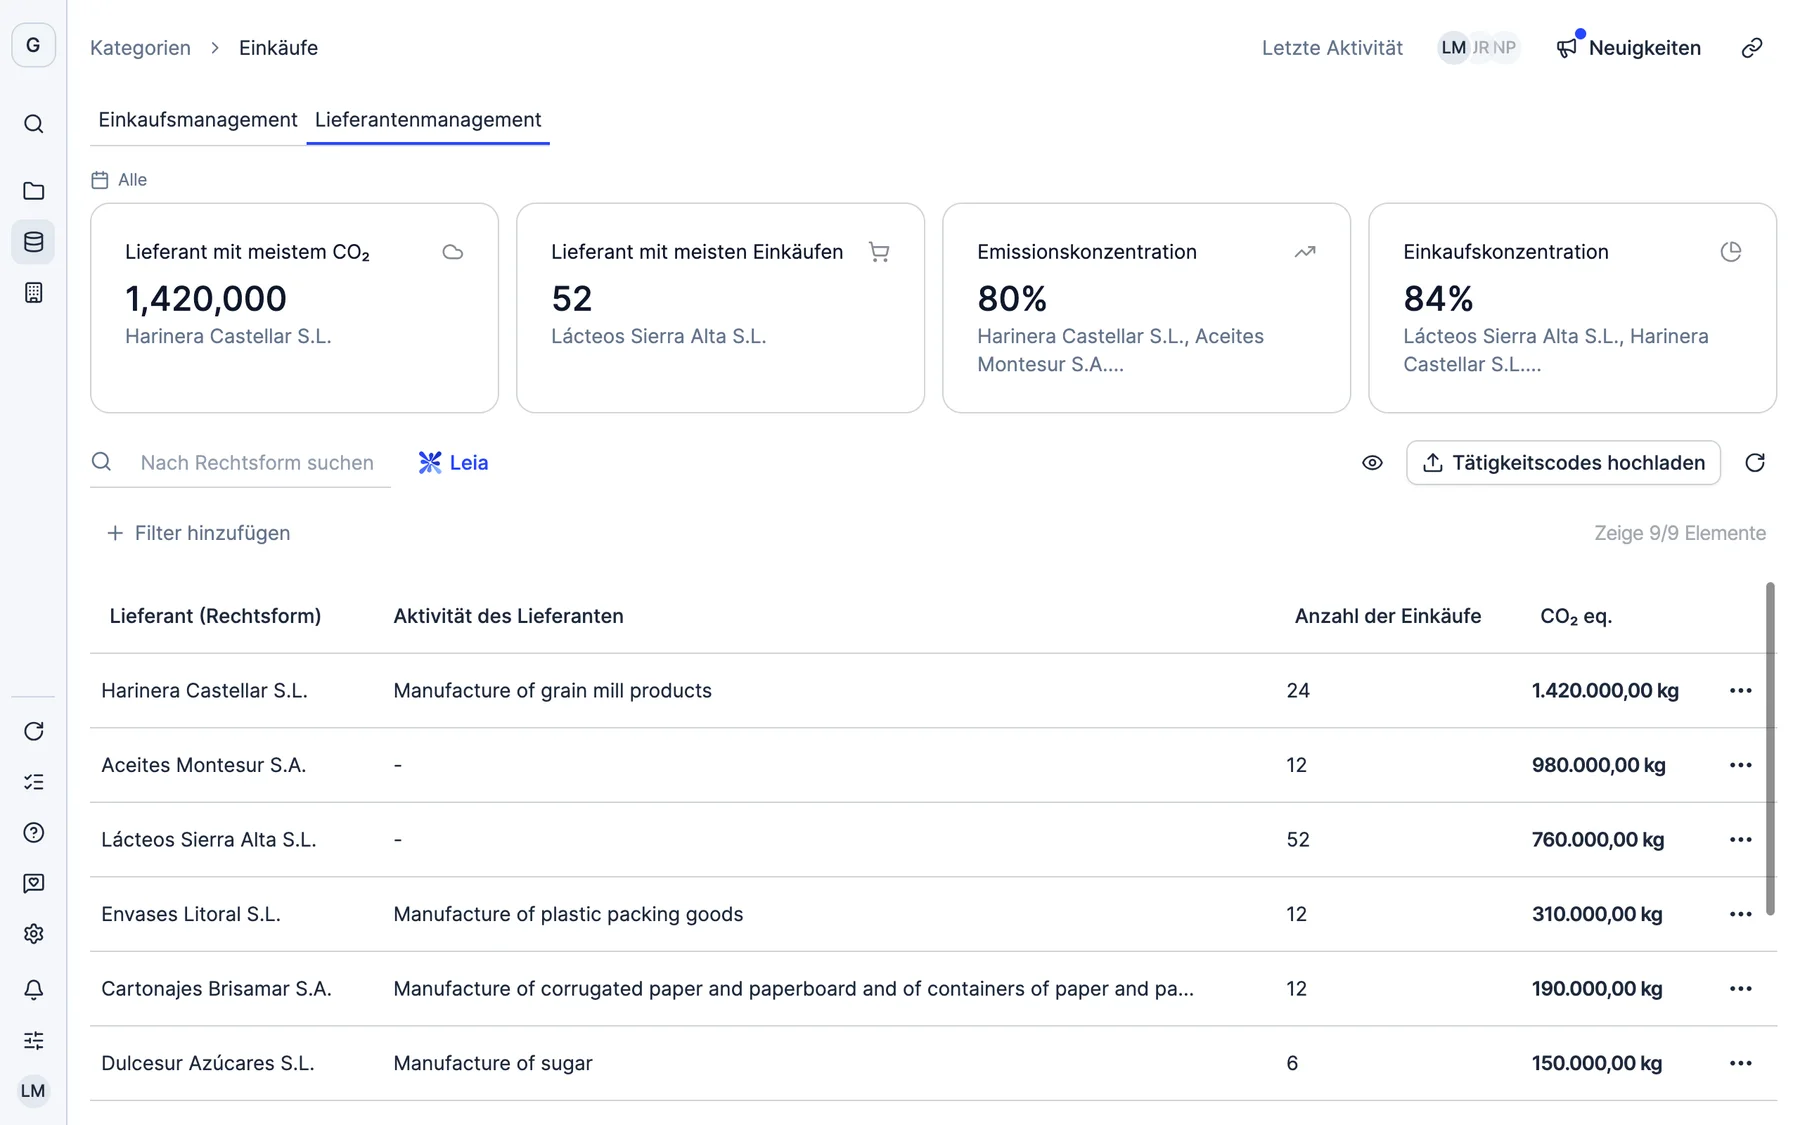The image size is (1800, 1125).
Task: Open row menu for Harinera Castellar S.L.
Action: point(1741,691)
